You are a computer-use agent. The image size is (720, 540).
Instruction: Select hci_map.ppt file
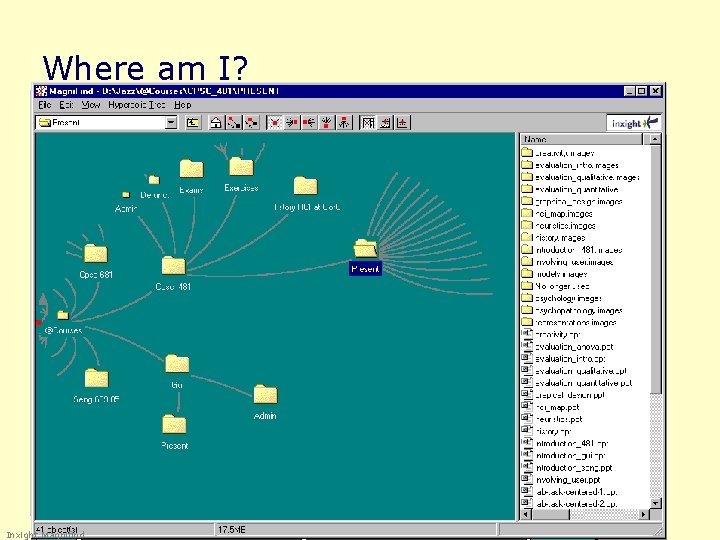551,407
